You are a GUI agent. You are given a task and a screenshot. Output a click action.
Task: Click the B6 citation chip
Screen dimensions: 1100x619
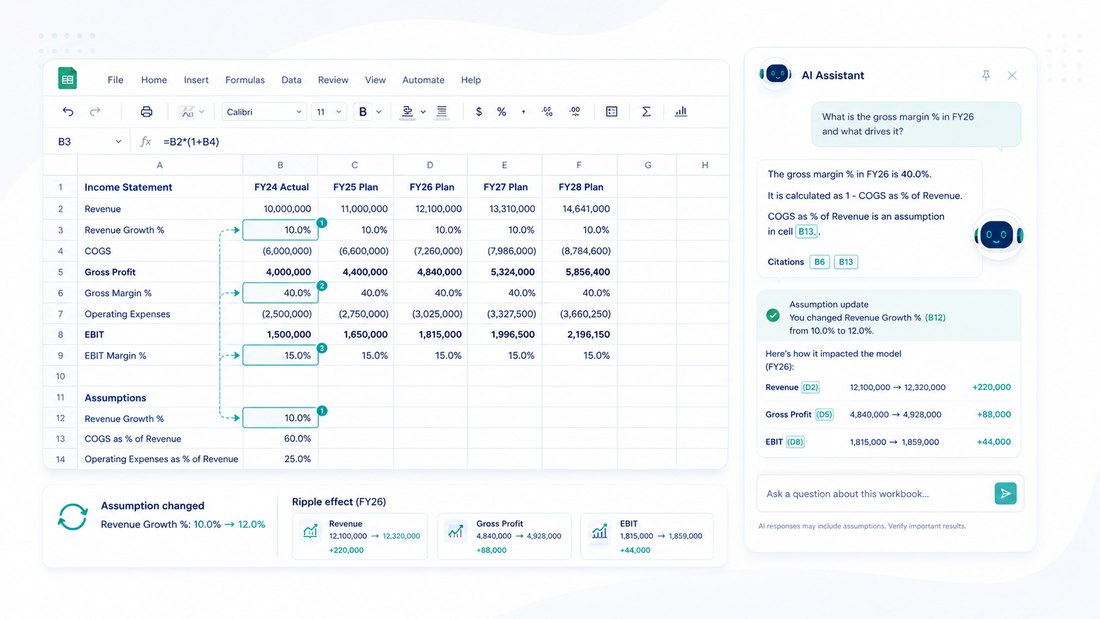click(819, 262)
